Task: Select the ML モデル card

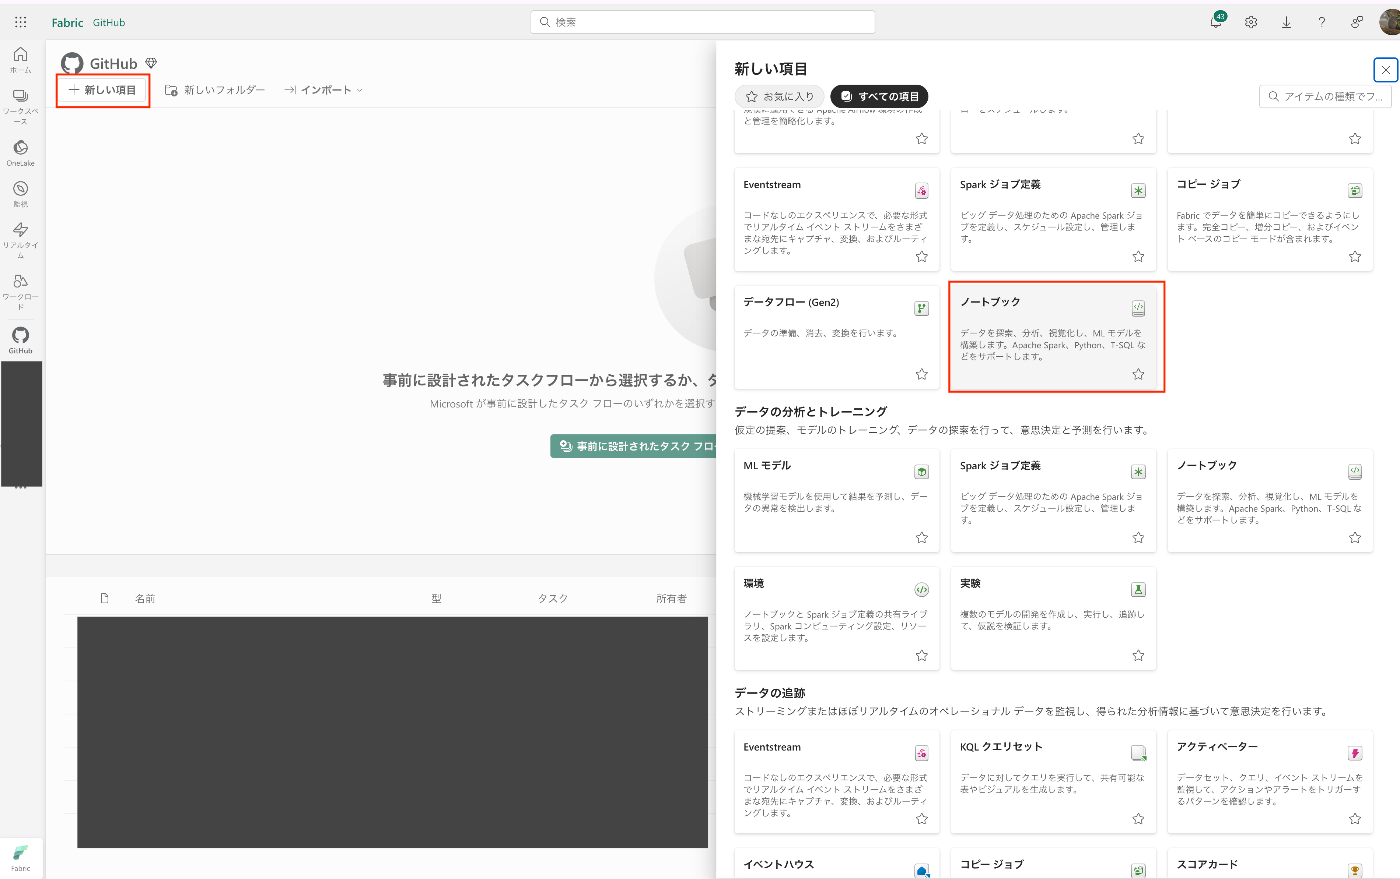Action: (x=837, y=500)
